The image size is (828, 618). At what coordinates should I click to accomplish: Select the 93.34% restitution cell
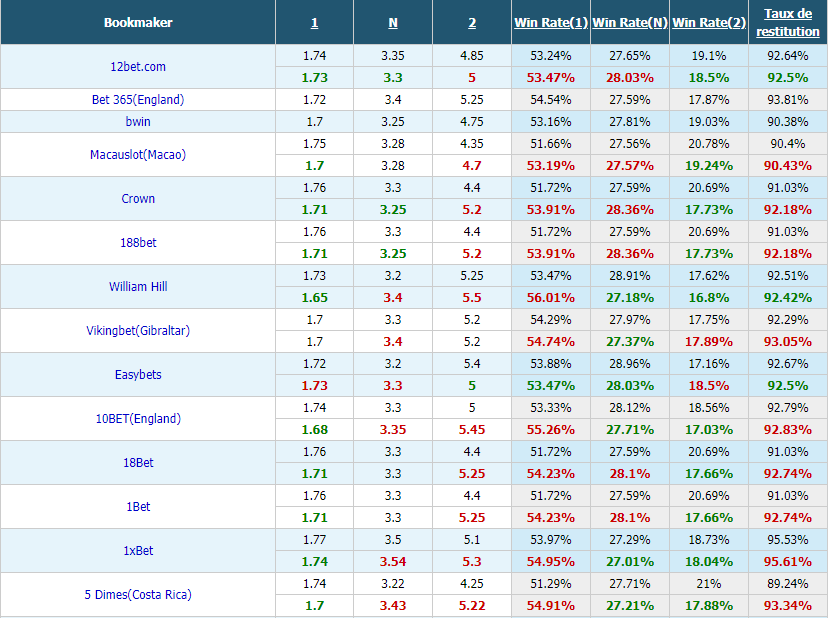pyautogui.click(x=788, y=605)
